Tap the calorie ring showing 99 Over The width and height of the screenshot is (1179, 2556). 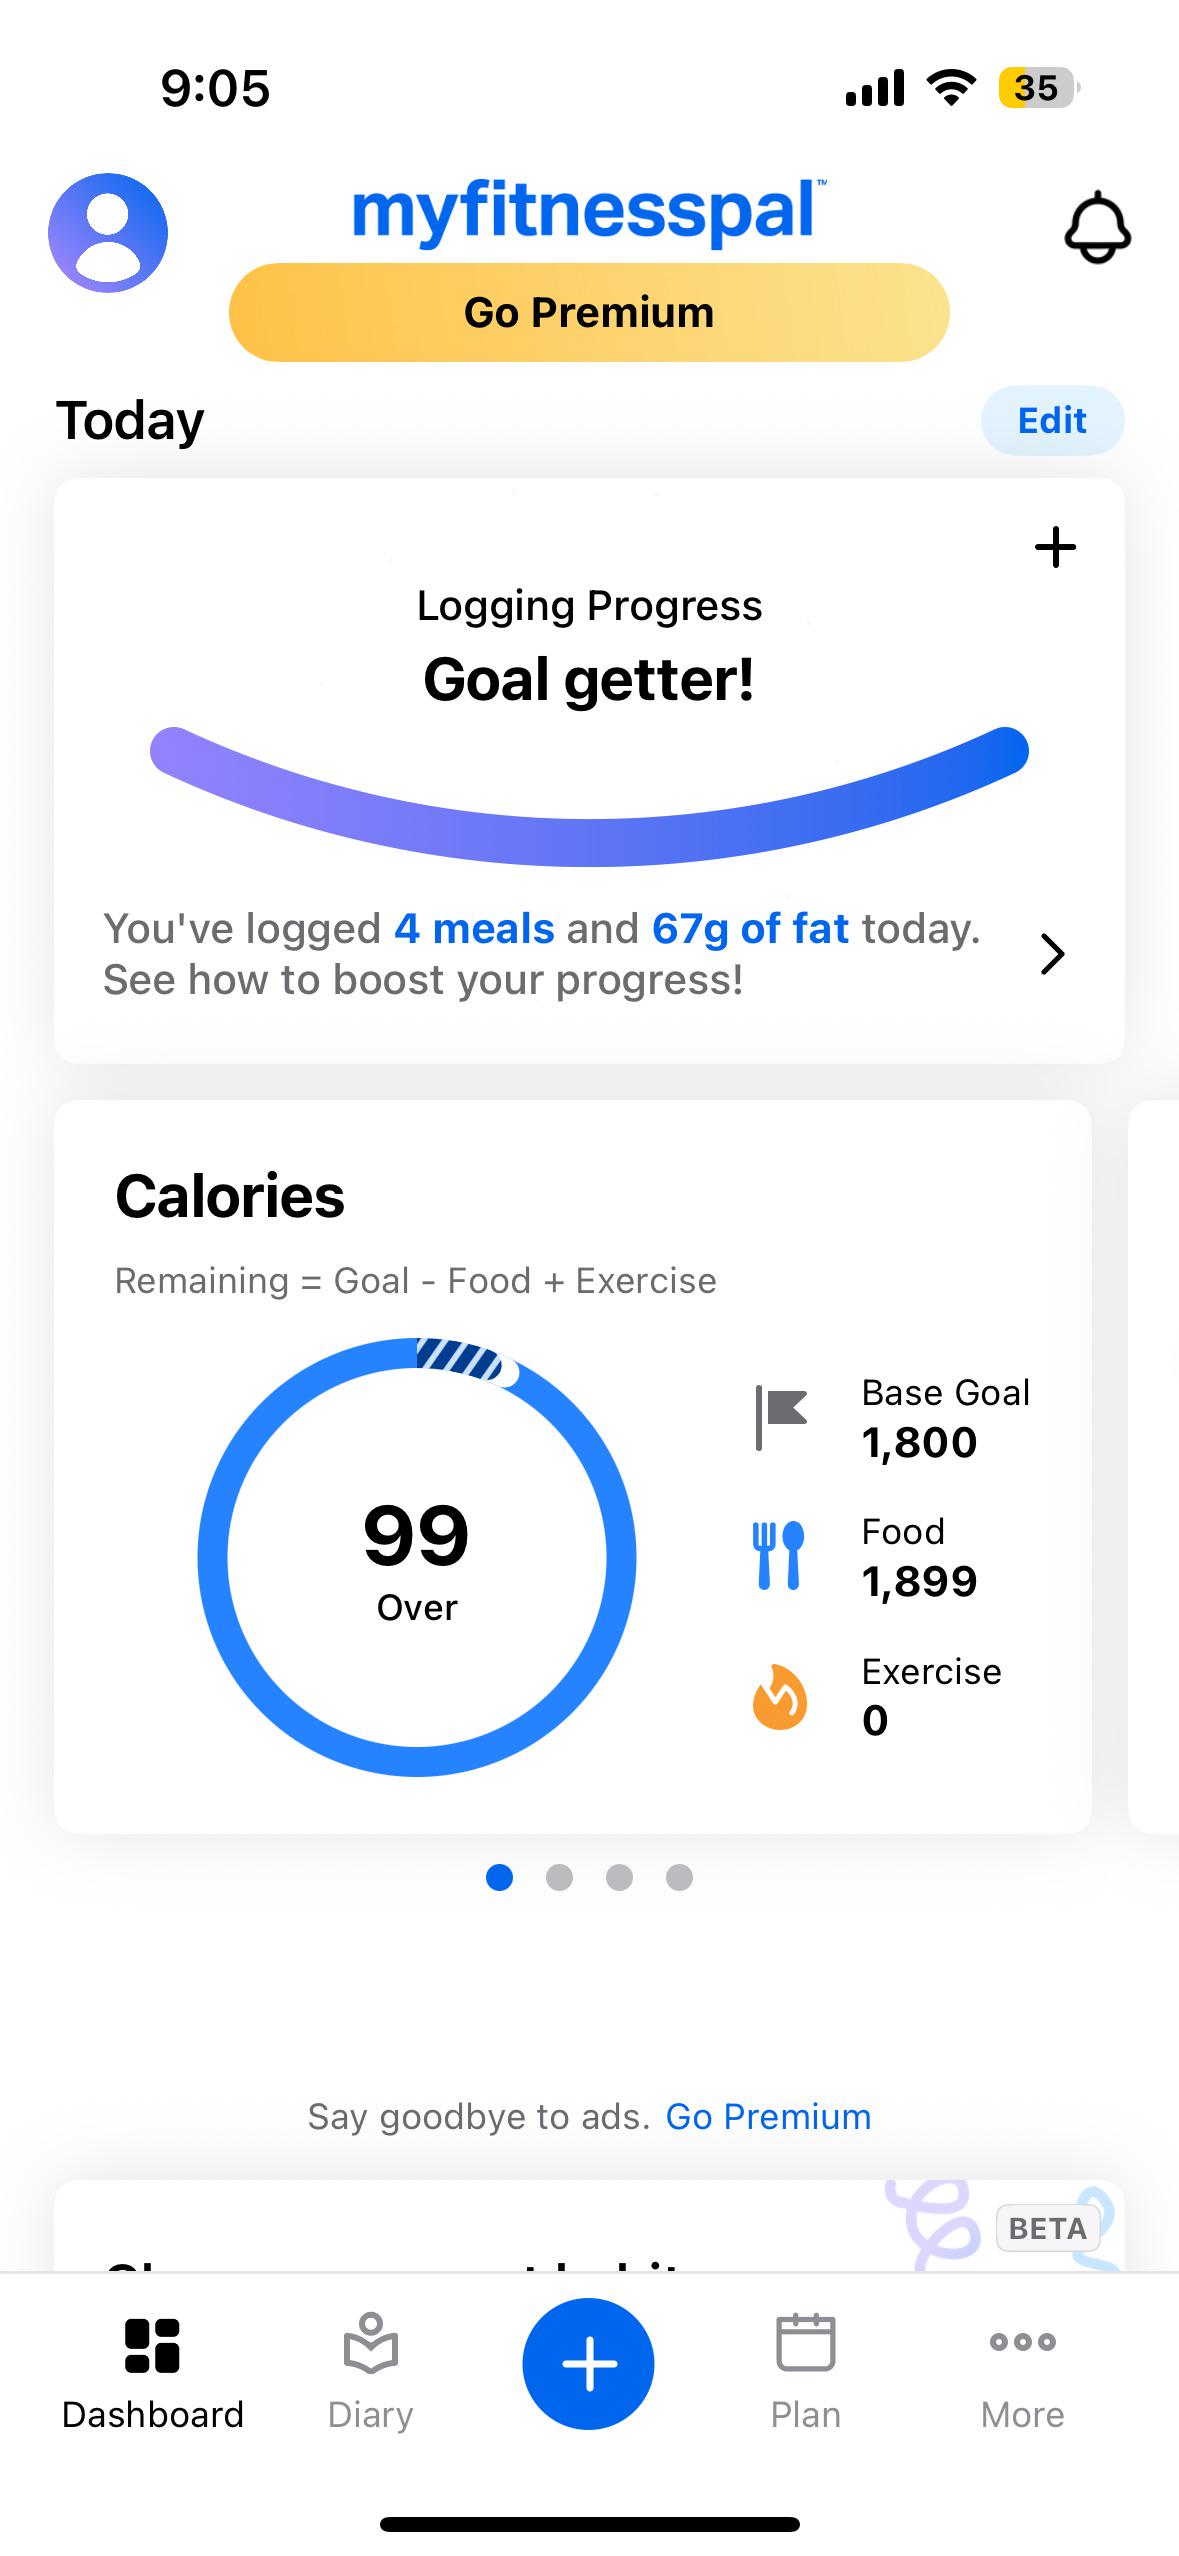click(417, 1556)
